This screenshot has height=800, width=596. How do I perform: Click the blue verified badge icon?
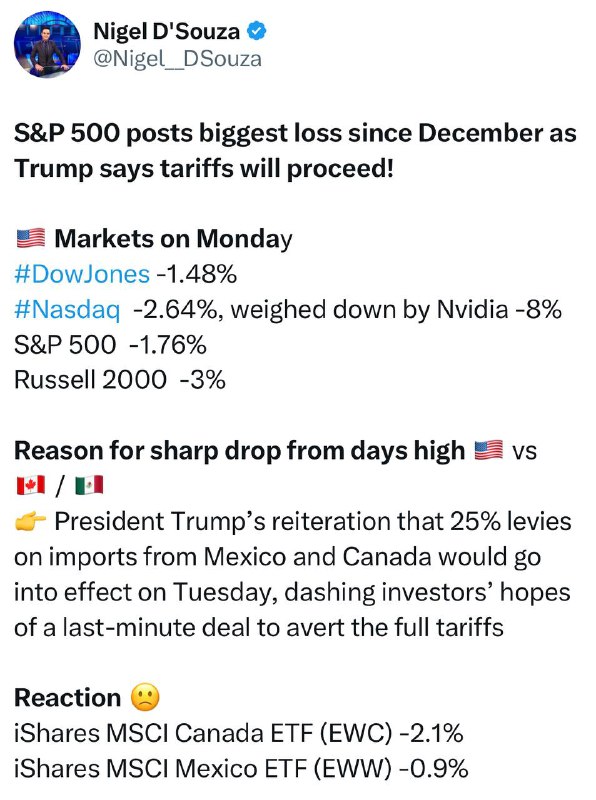point(257,32)
